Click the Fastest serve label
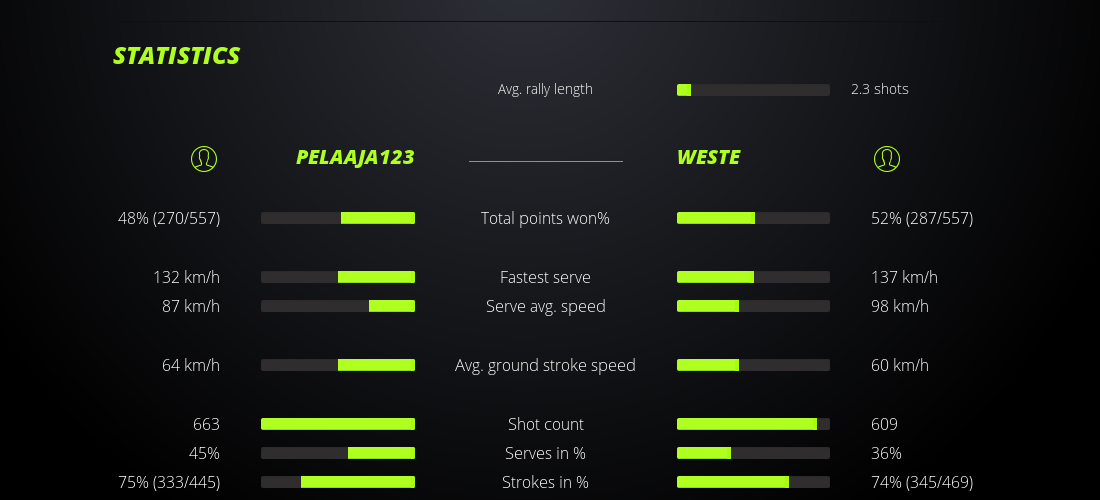This screenshot has width=1100, height=500. pos(545,277)
